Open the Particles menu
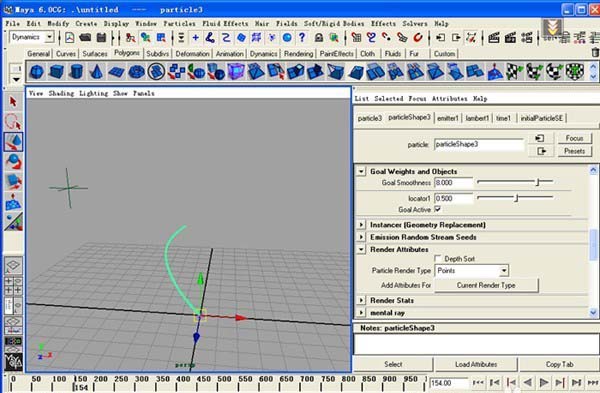This screenshot has width=600, height=393. 179,24
